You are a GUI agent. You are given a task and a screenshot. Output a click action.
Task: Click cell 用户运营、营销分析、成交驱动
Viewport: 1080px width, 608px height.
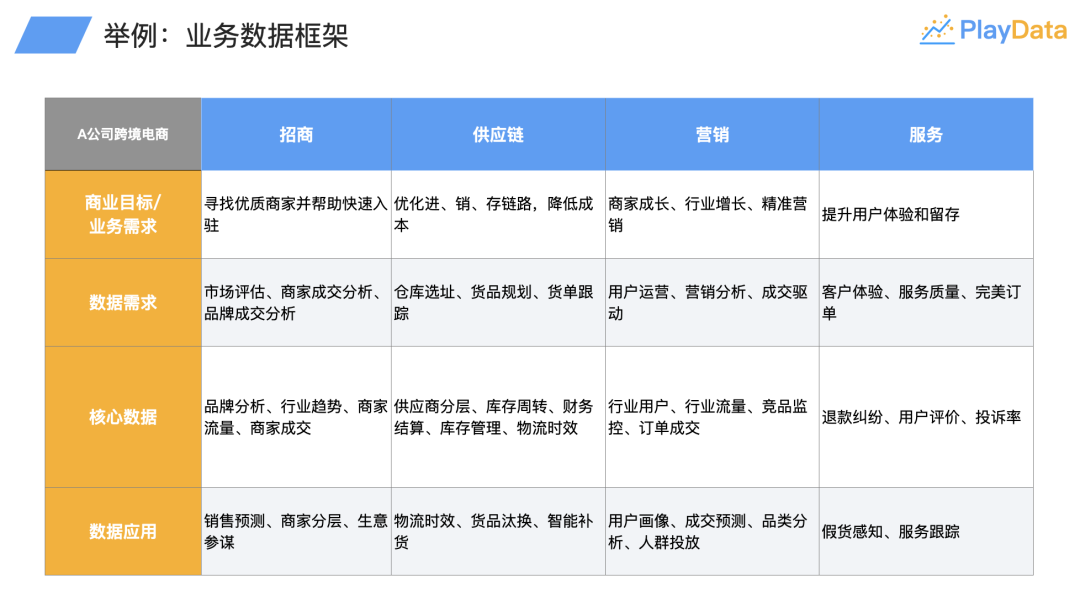[x=712, y=302]
